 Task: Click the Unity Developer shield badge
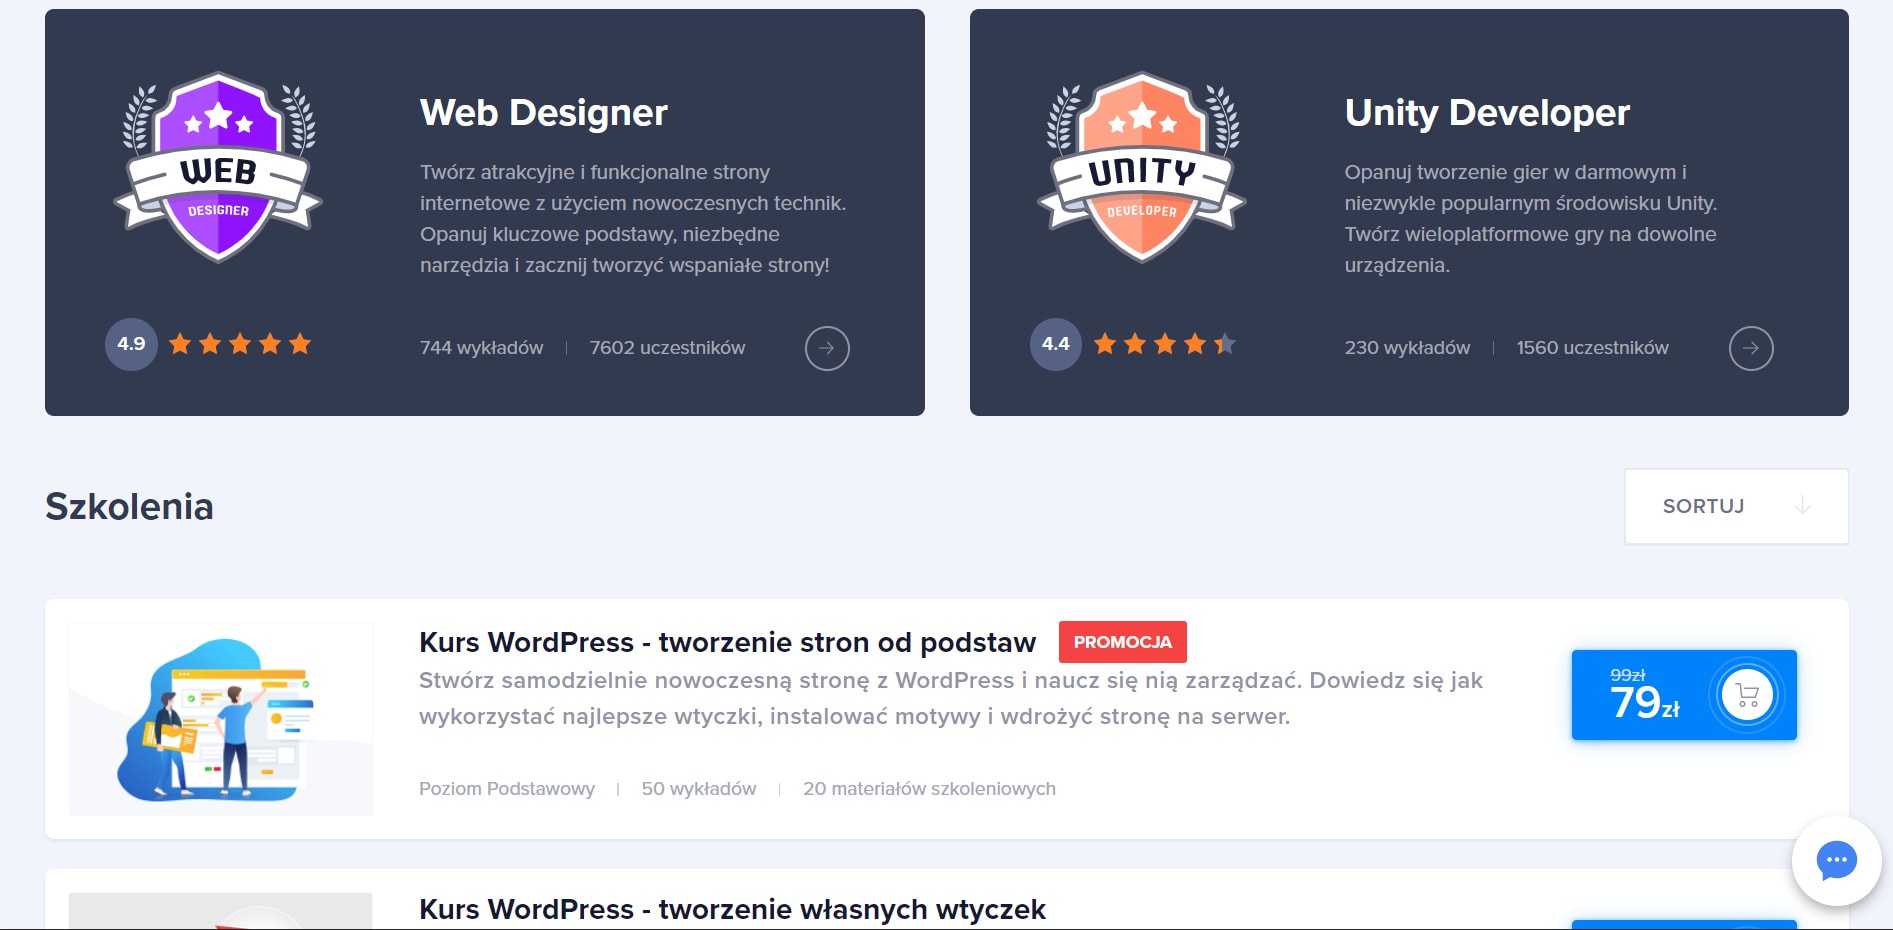(x=1142, y=167)
